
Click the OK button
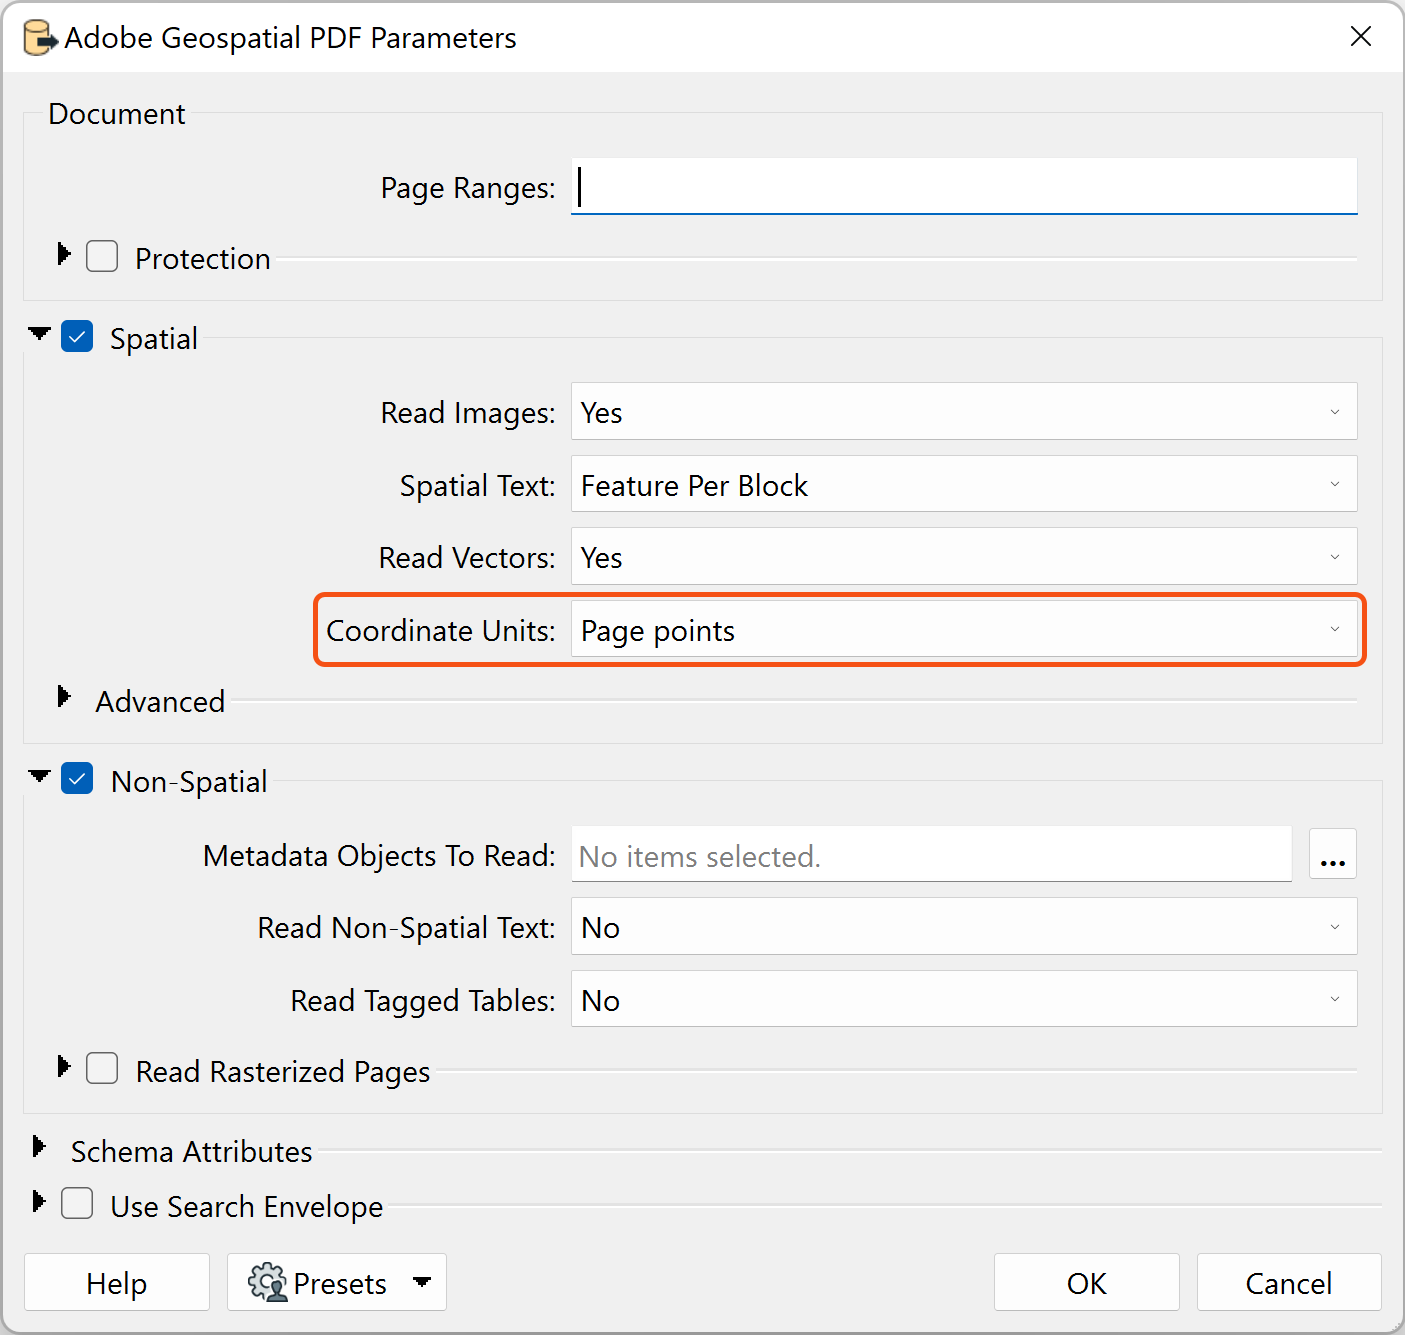[x=1087, y=1282]
